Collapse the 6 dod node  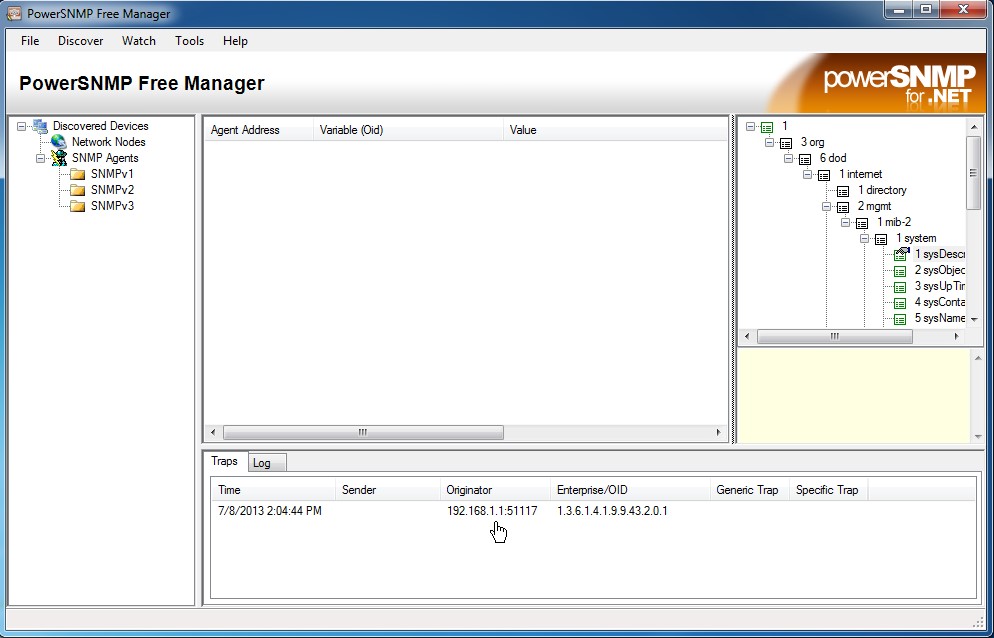point(789,158)
